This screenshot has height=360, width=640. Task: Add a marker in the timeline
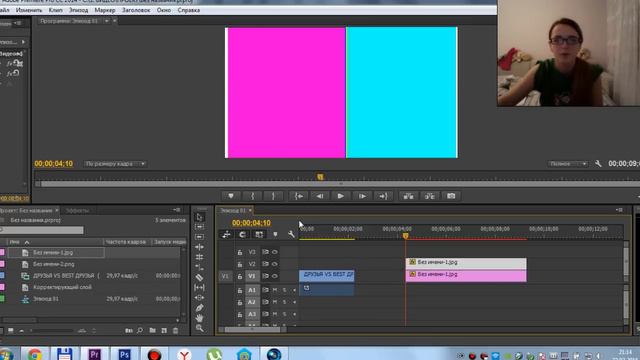point(275,235)
